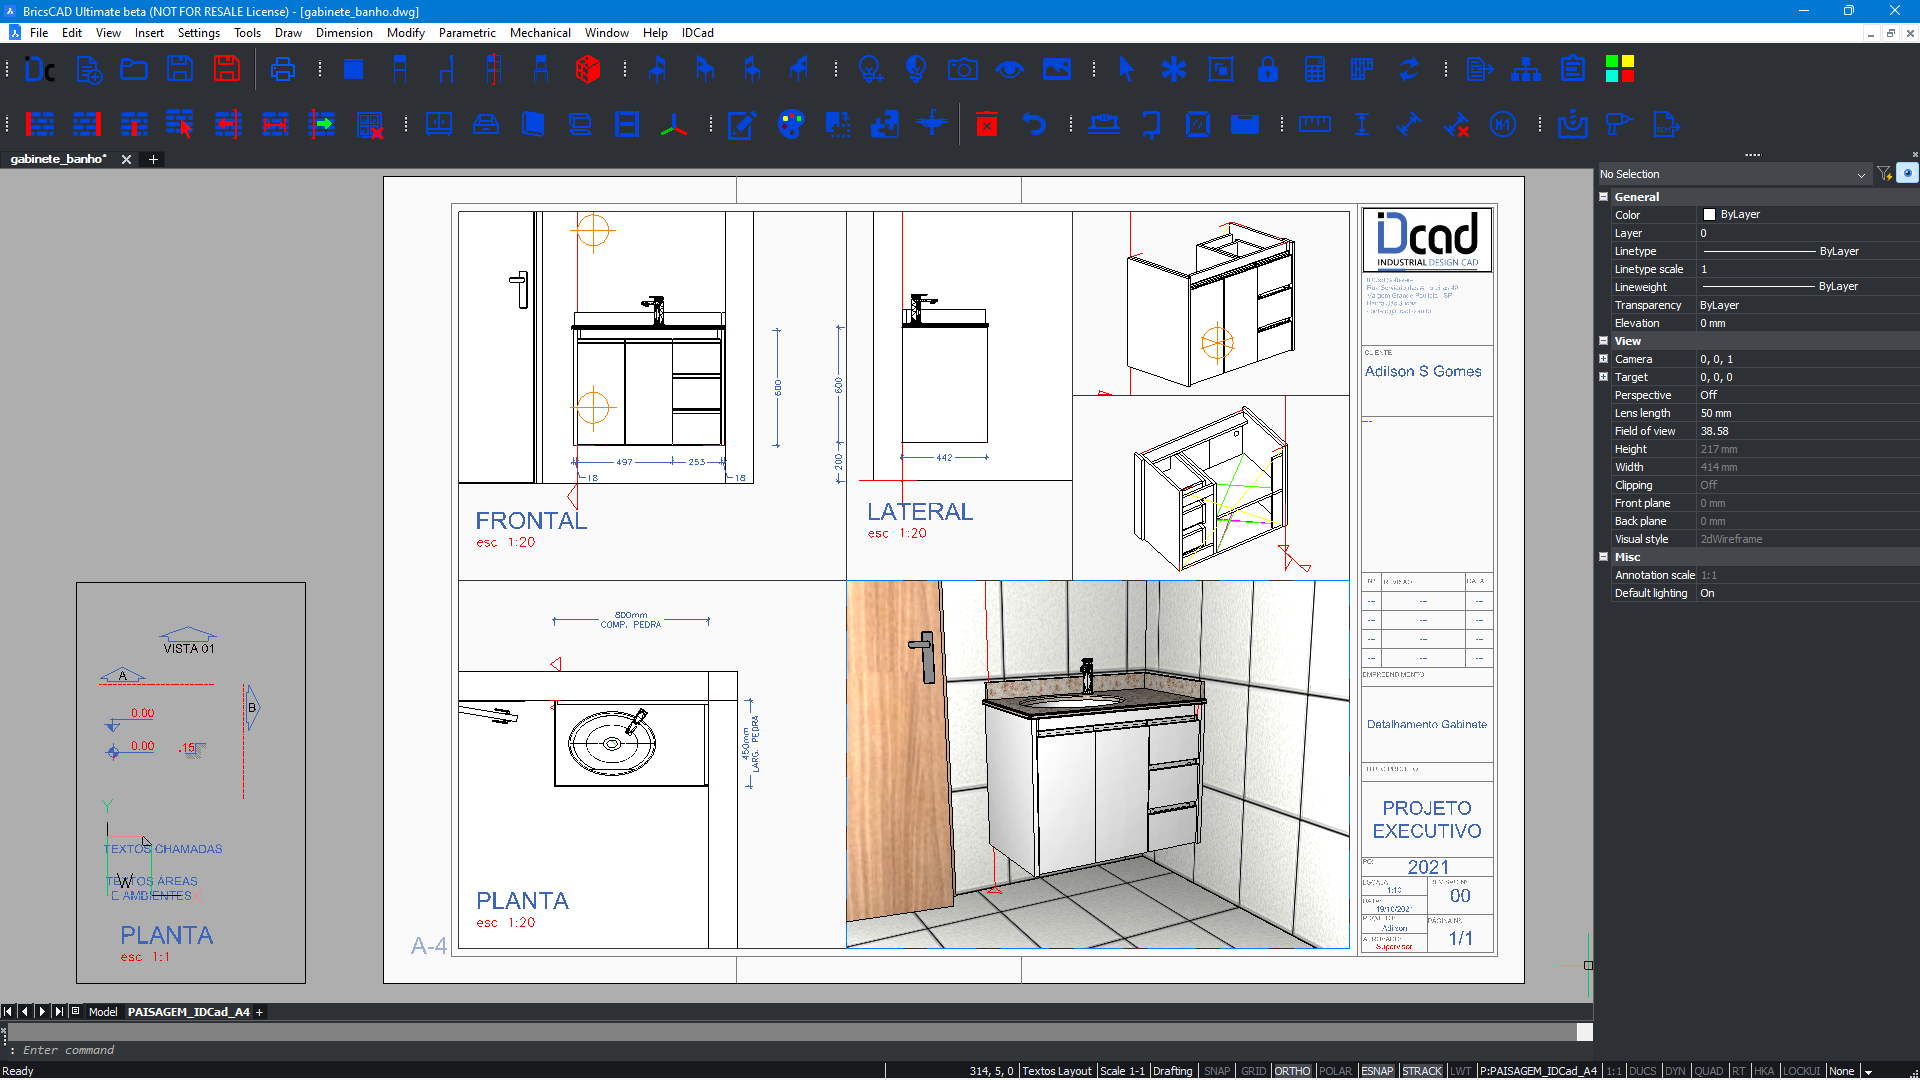Click the red Save floppy icon
The image size is (1920, 1080).
(x=227, y=69)
